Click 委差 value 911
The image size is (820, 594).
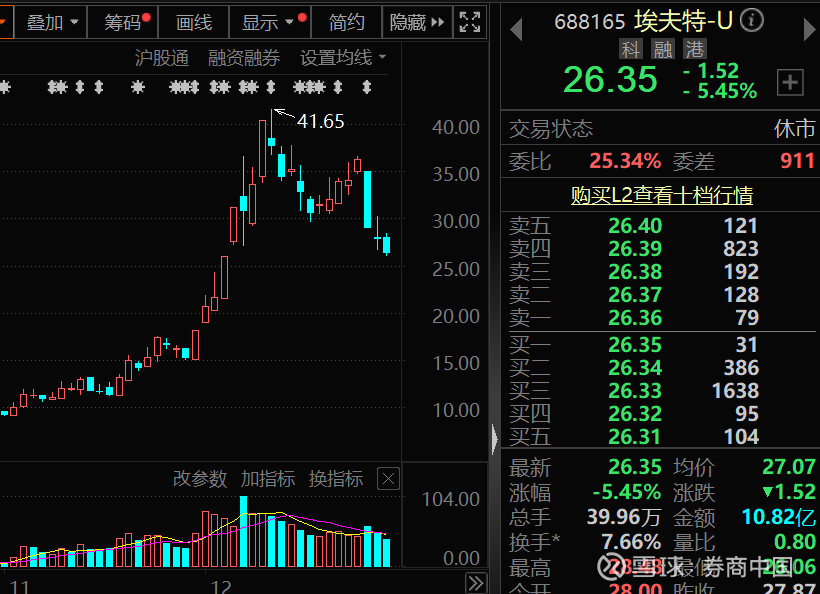[798, 161]
